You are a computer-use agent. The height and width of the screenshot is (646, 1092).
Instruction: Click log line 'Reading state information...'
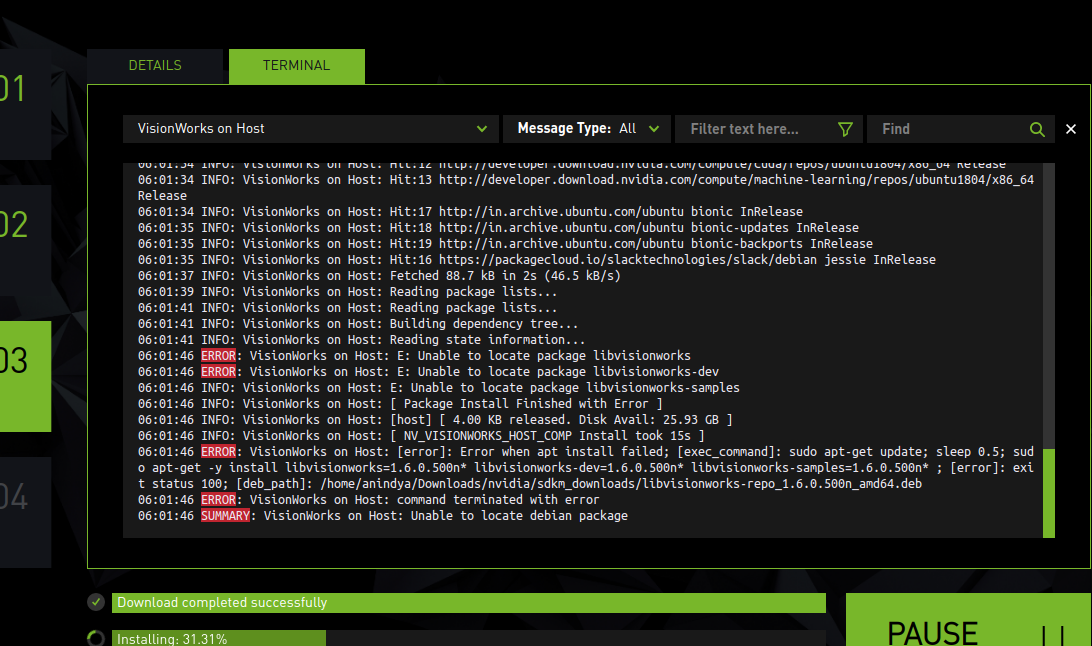(361, 340)
